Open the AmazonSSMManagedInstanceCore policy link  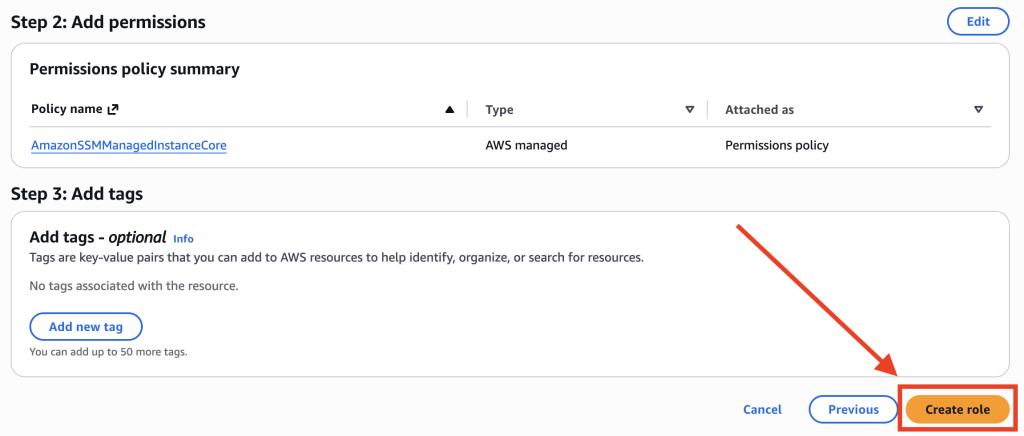(129, 146)
